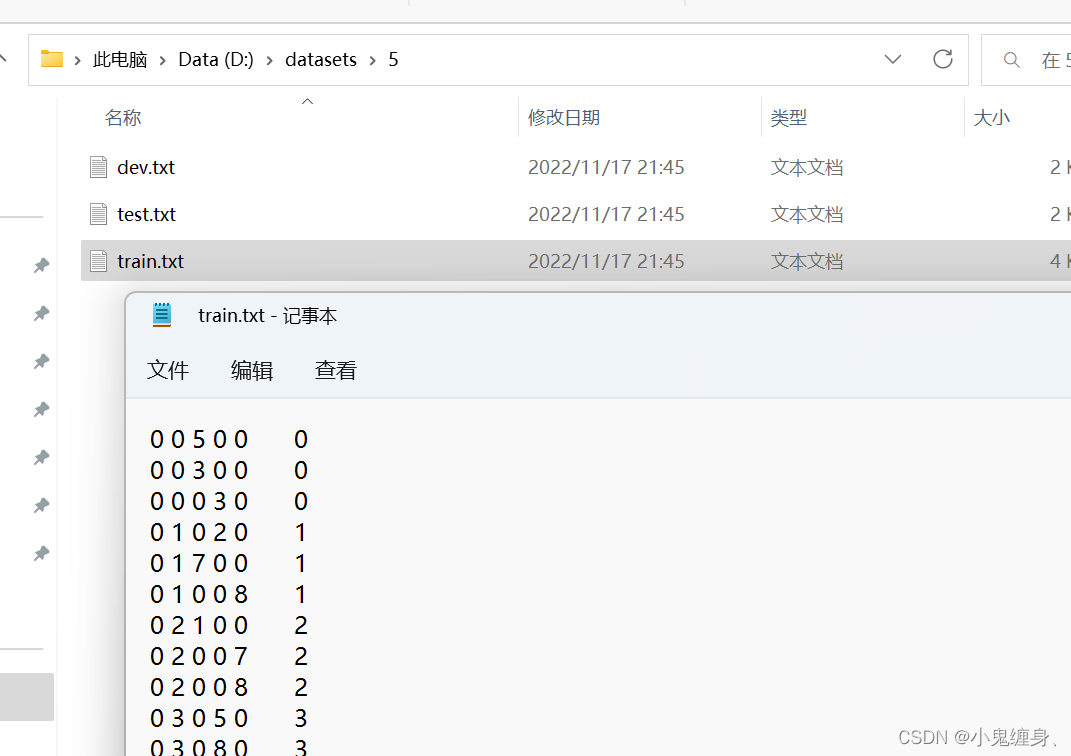Click the test.txt document icon

(98, 214)
